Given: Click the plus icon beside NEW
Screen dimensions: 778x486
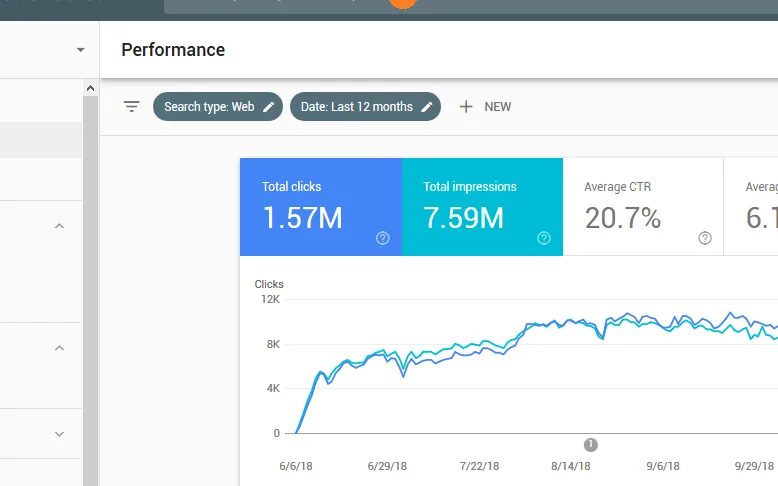Looking at the screenshot, I should point(466,107).
